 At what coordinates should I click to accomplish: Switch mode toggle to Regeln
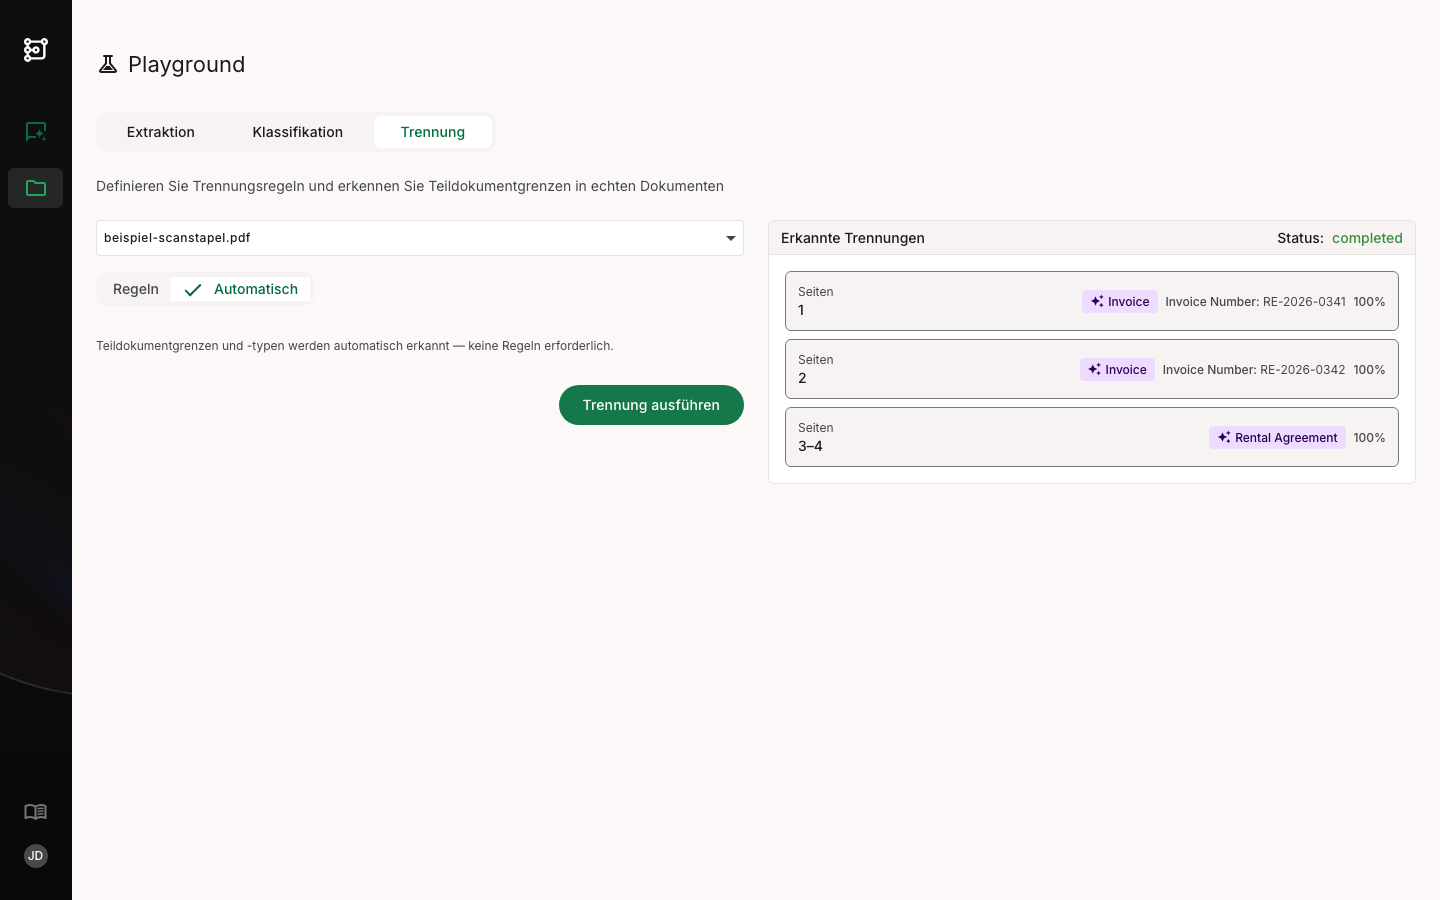pos(136,289)
